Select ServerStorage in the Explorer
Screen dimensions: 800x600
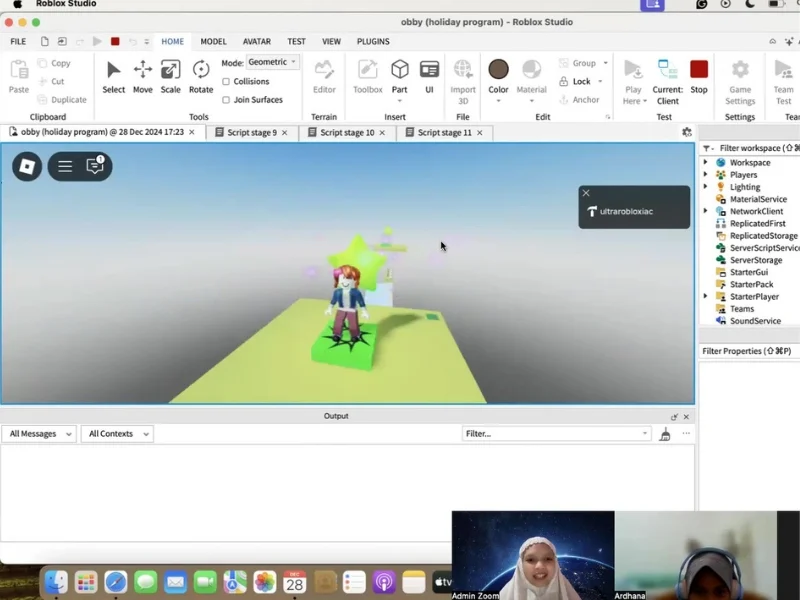[x=756, y=260]
